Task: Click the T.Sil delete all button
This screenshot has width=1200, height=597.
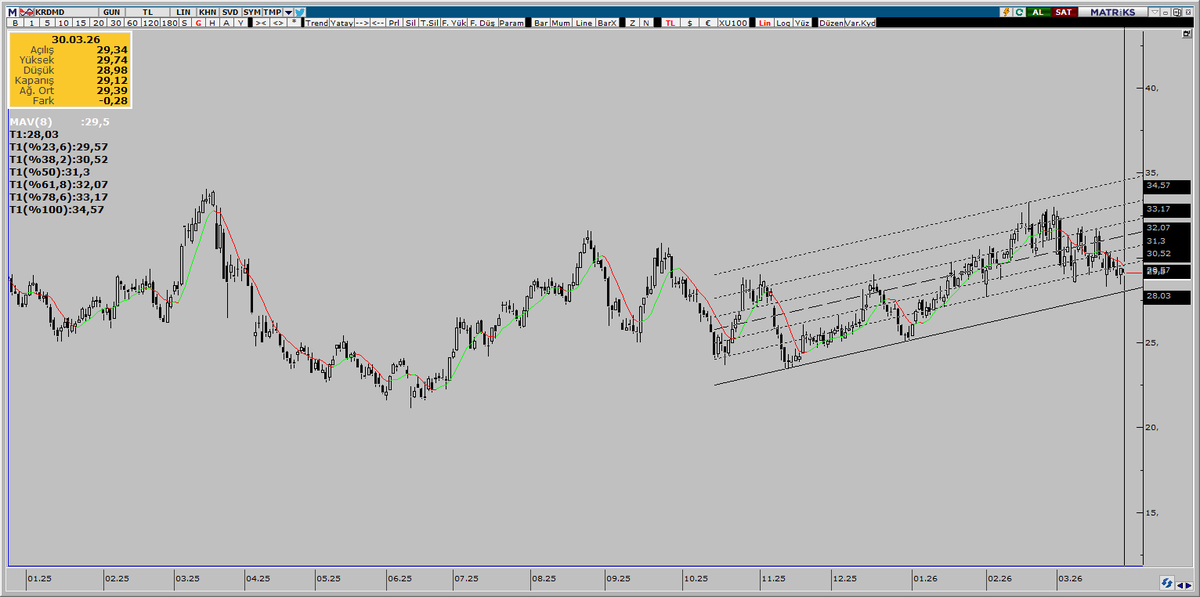Action: pos(429,23)
